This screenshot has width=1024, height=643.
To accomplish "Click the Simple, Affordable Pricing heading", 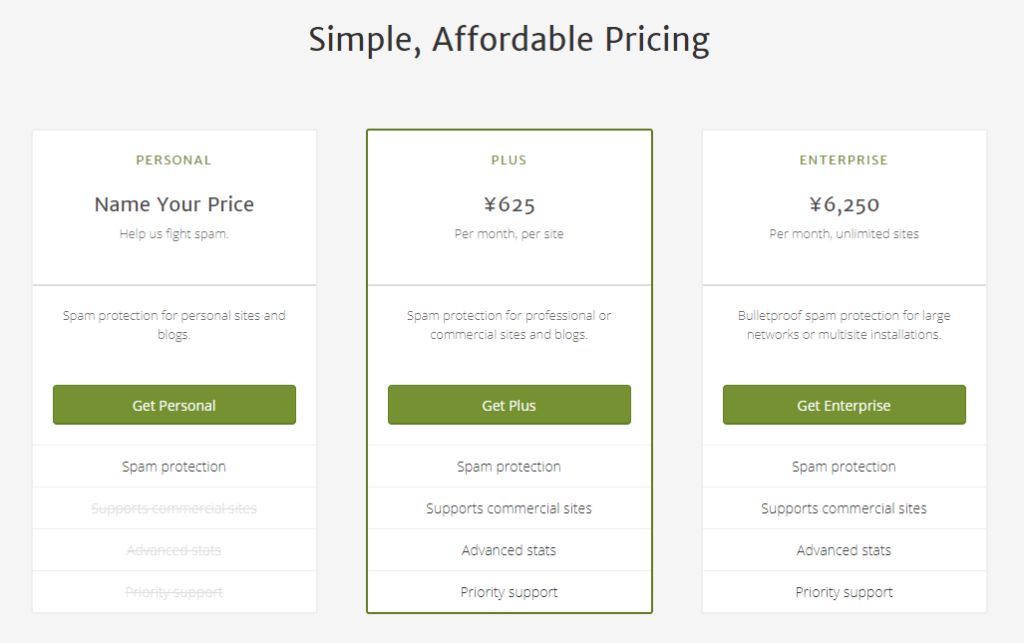I will (509, 39).
